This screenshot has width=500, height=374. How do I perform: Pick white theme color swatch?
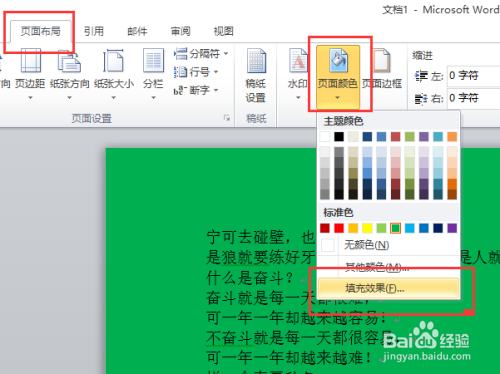coord(325,137)
